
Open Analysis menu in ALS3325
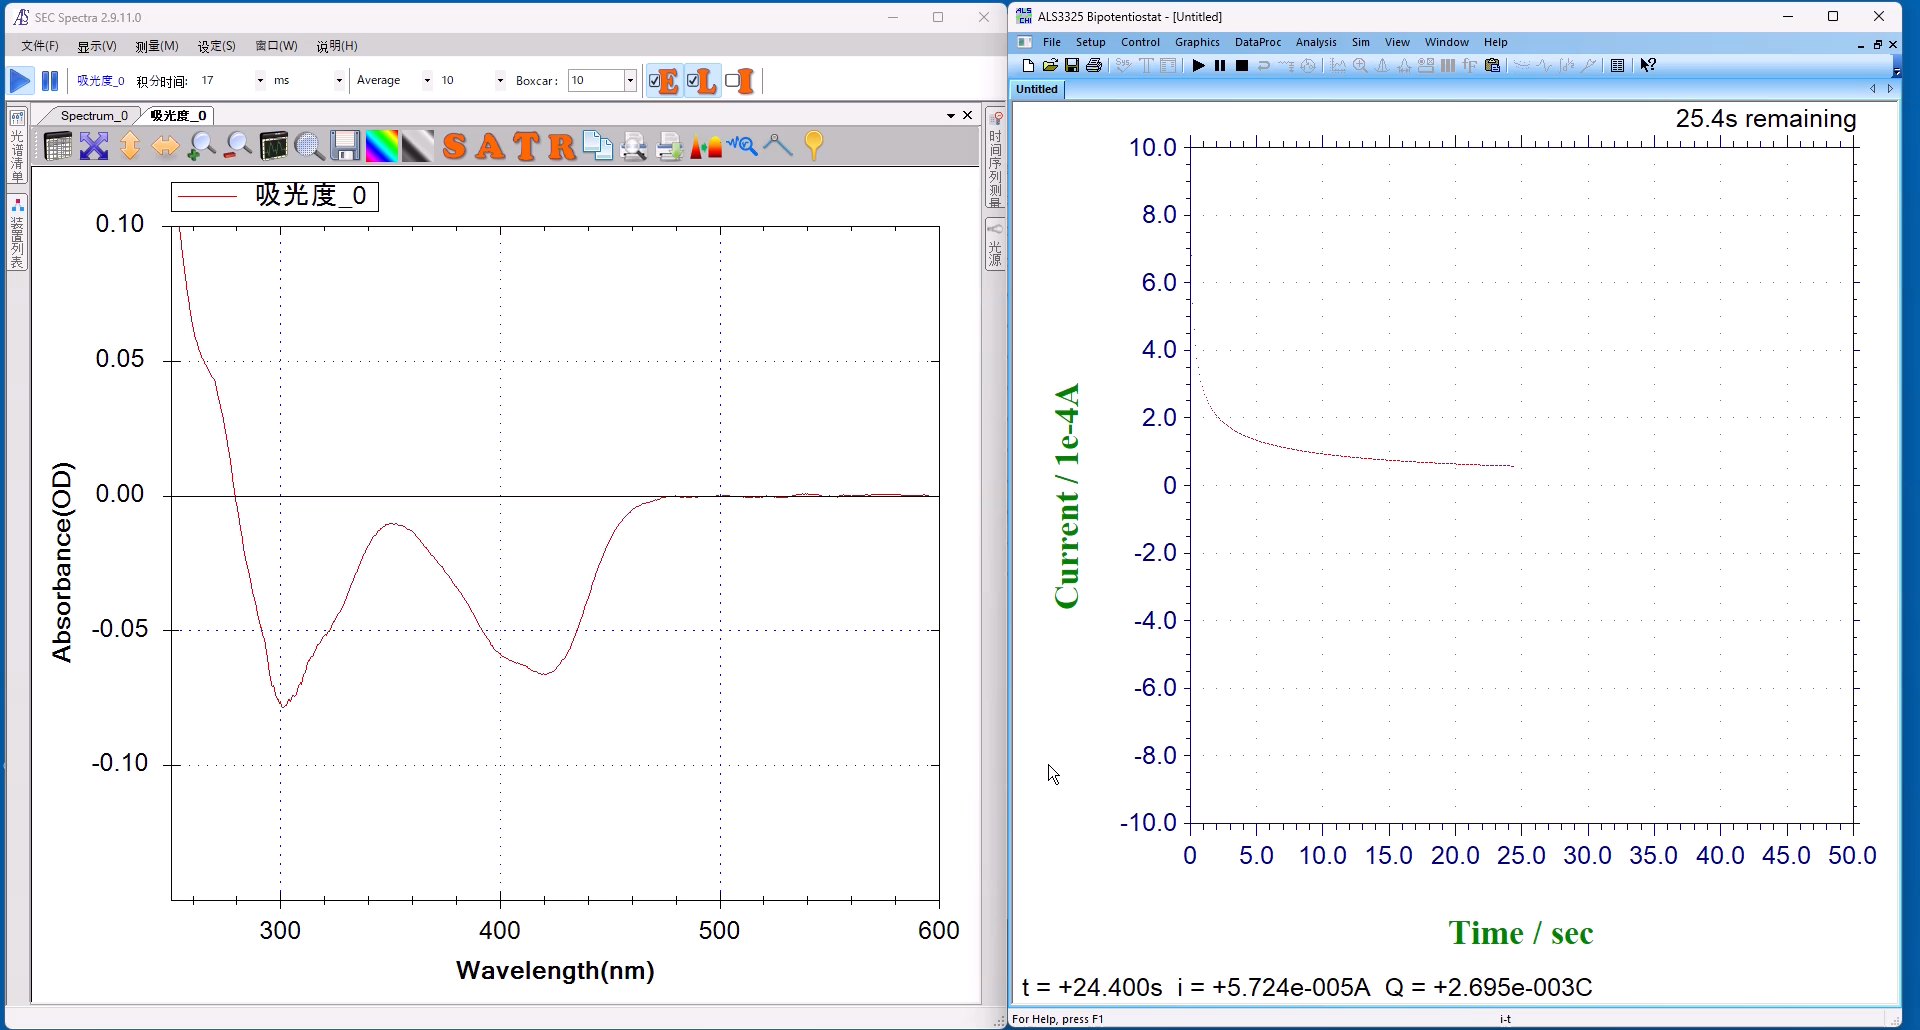pos(1316,43)
